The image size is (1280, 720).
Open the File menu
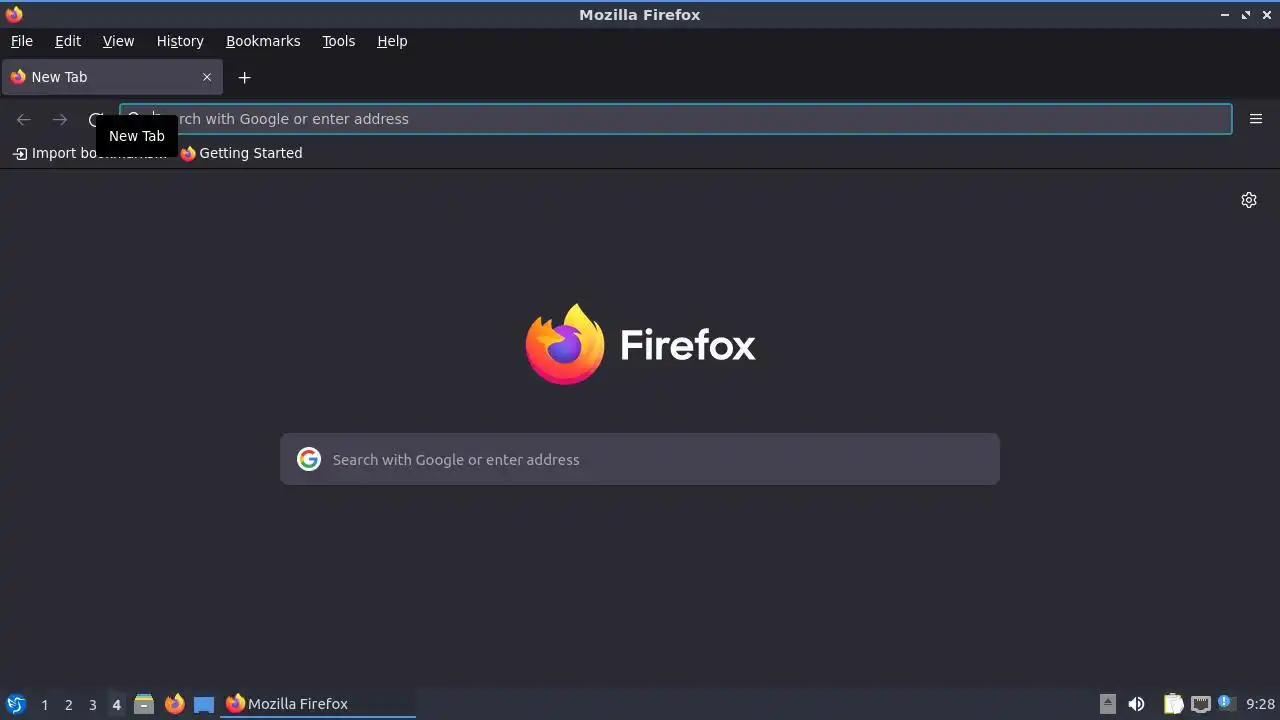tap(22, 41)
